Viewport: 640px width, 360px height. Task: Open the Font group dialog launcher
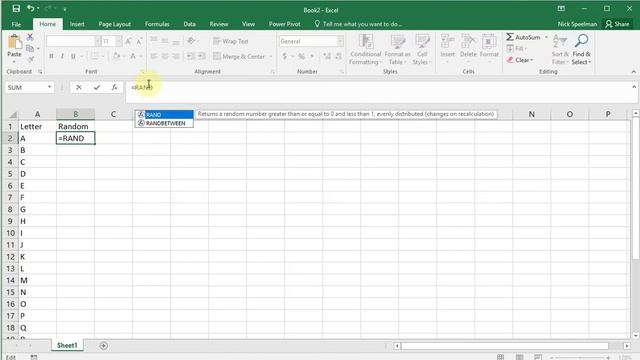[x=142, y=72]
